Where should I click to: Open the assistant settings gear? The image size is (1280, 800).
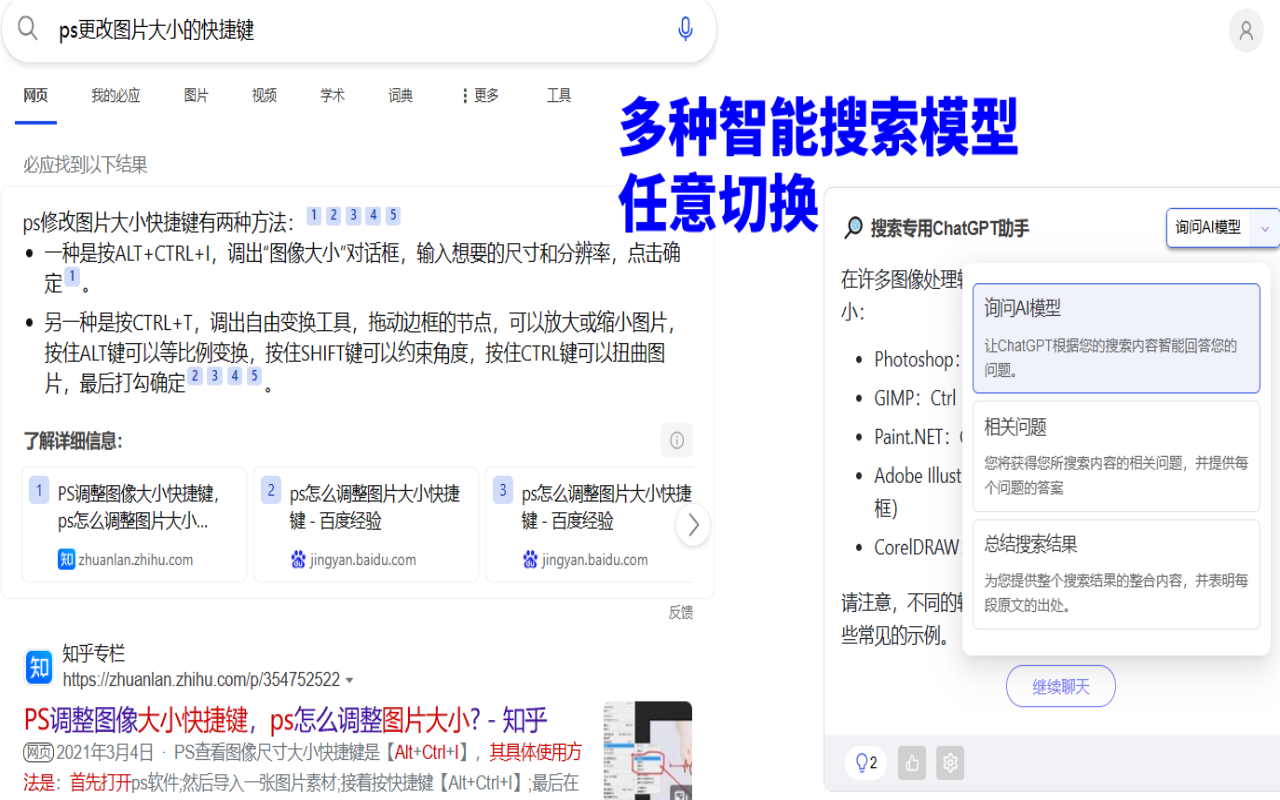950,763
